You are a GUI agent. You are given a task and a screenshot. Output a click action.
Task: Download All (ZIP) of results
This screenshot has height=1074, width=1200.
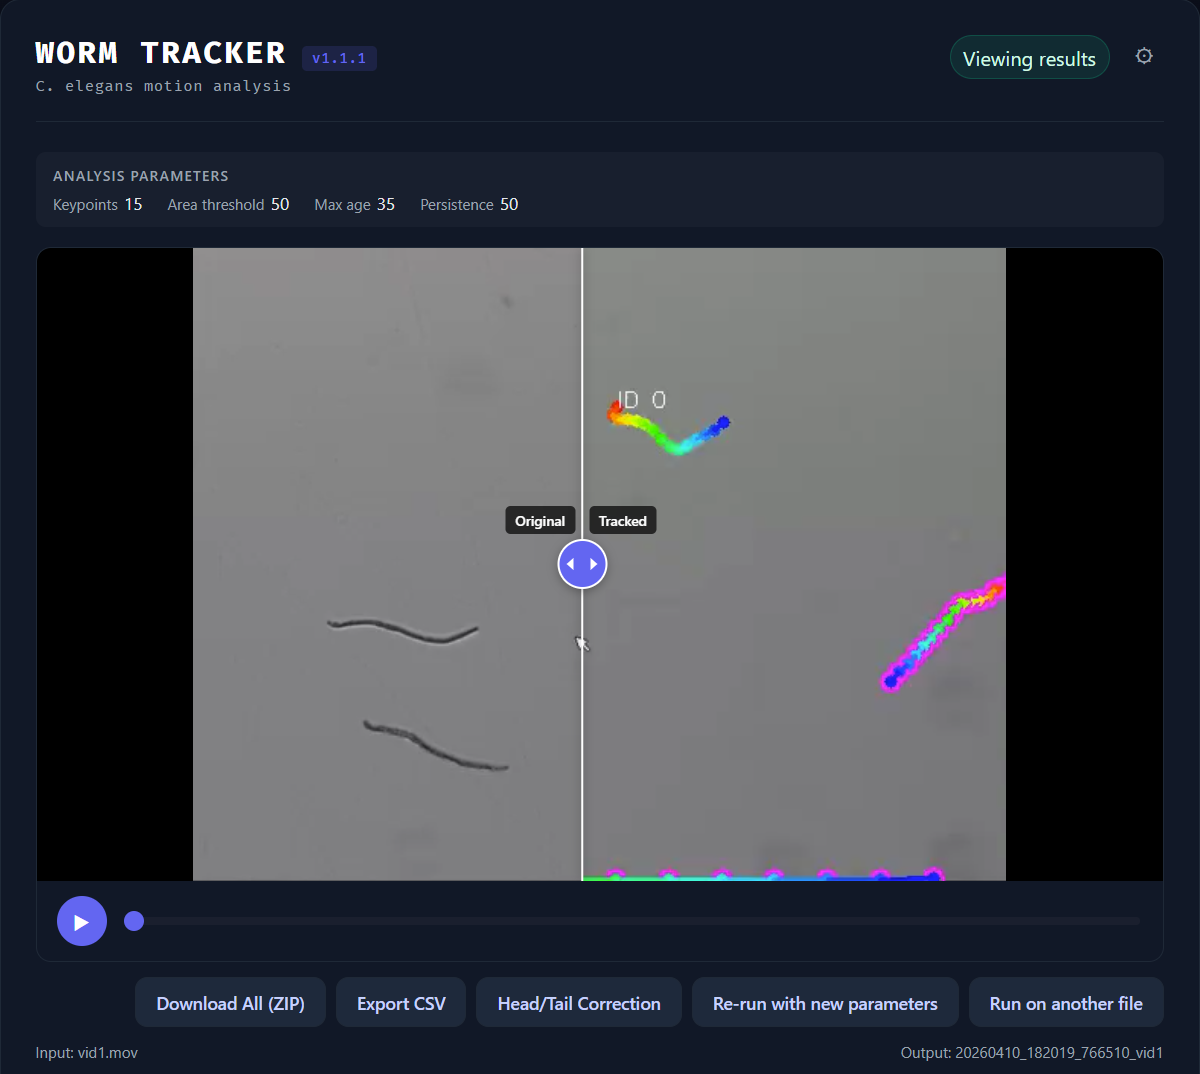click(x=230, y=1002)
